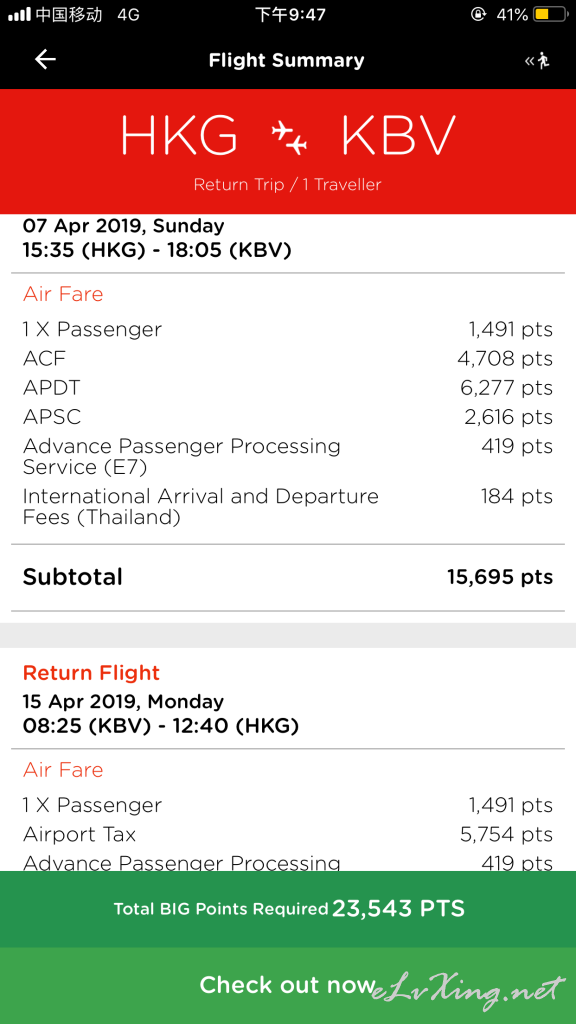Tap the airplanes icon between HKG and KBV
576x1024 pixels.
tap(289, 137)
